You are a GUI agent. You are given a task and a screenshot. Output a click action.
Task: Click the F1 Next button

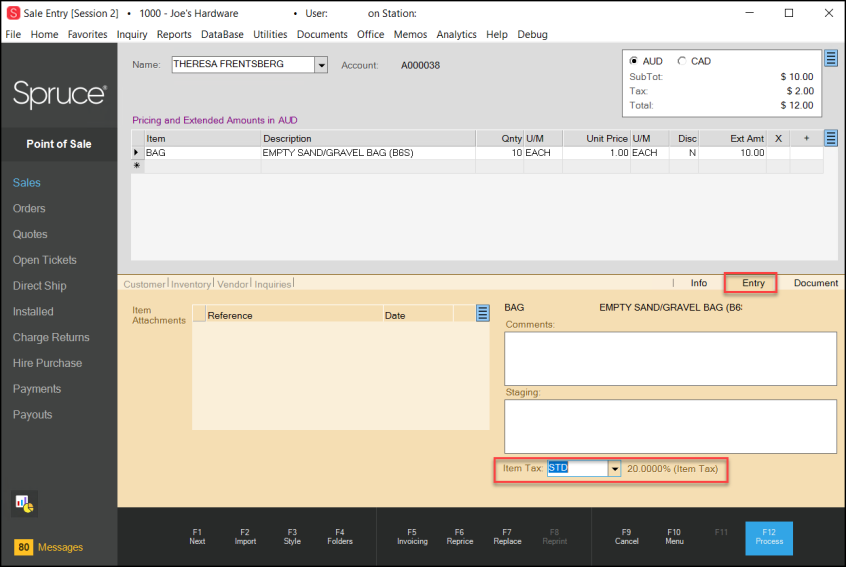click(197, 537)
